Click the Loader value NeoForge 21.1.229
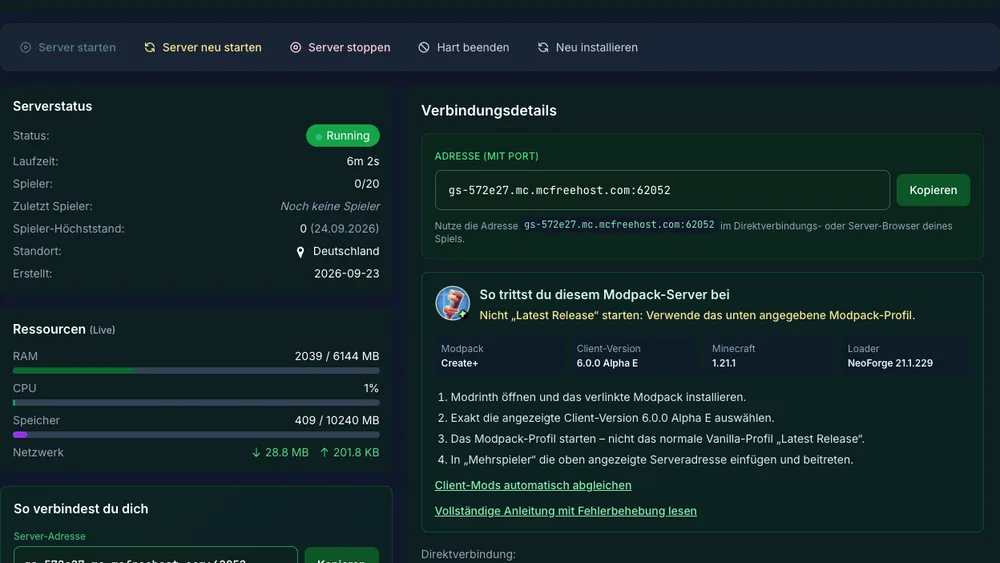 890,363
